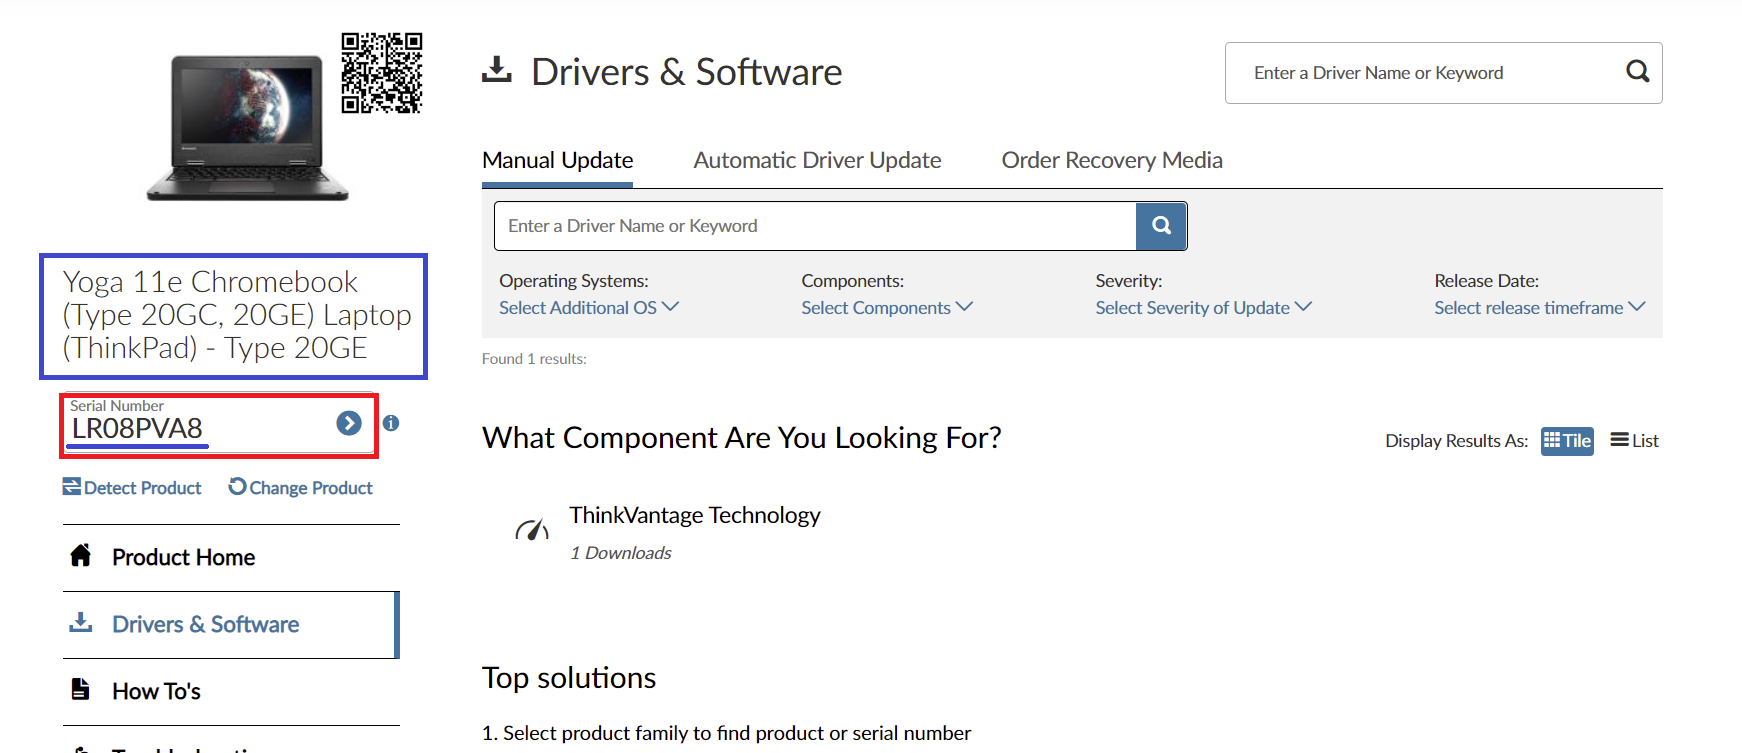This screenshot has height=753, width=1742.
Task: Open the Order Recovery Media tab
Action: pyautogui.click(x=1112, y=161)
